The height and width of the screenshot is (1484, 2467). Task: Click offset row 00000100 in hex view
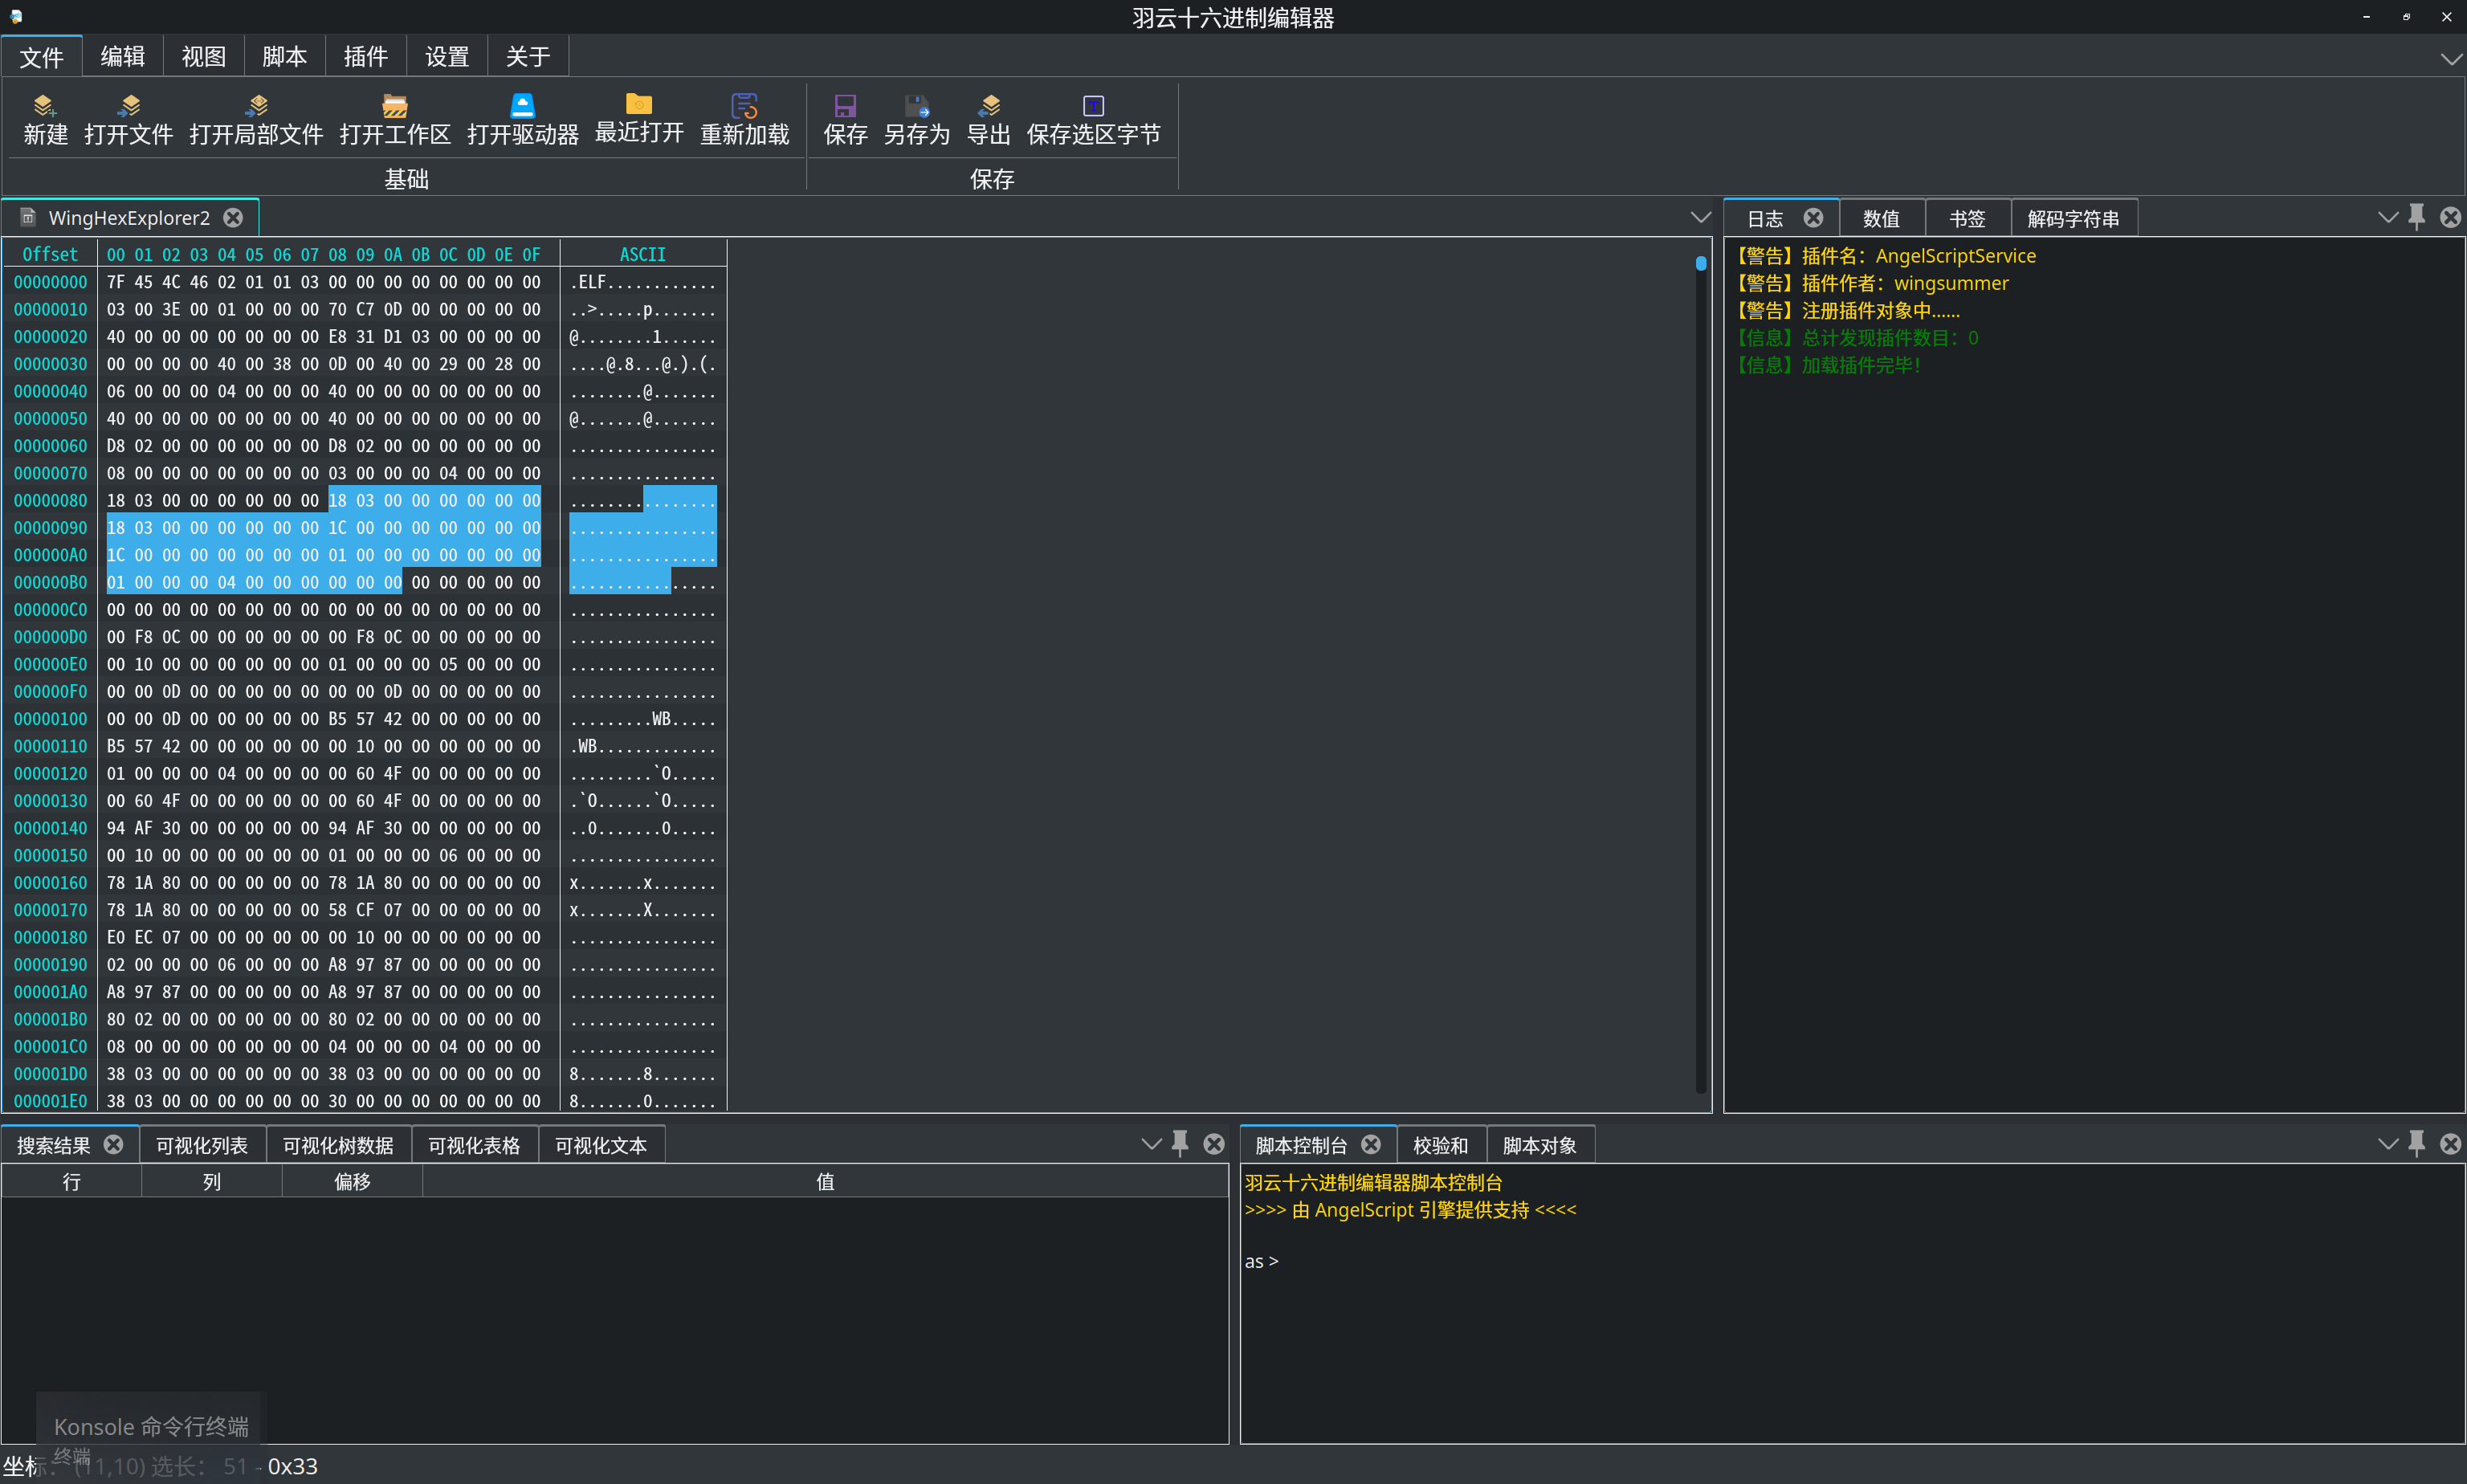pos(50,719)
